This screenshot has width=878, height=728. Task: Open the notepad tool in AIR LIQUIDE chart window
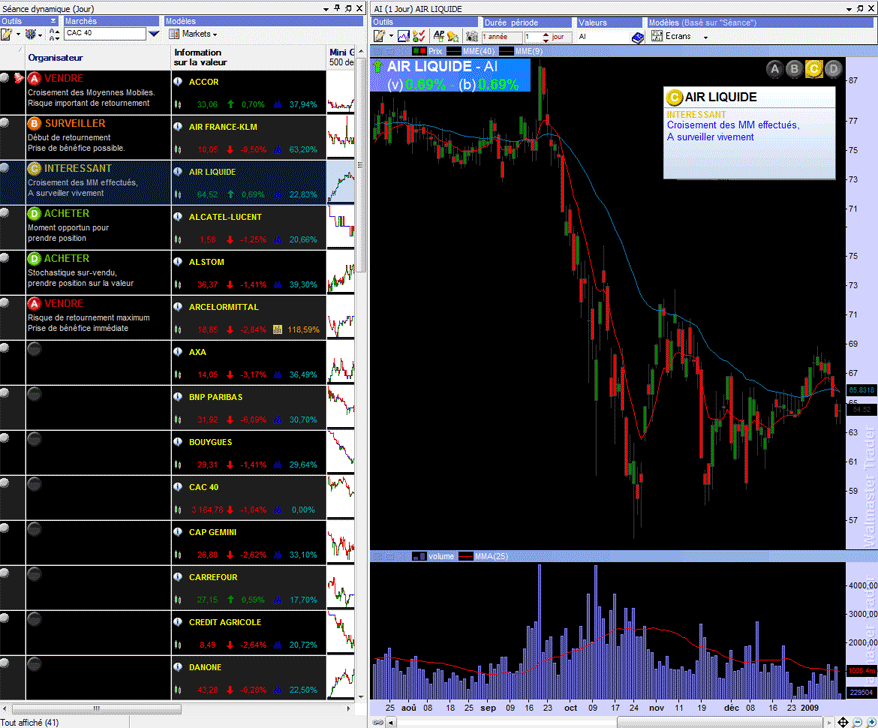coord(380,36)
